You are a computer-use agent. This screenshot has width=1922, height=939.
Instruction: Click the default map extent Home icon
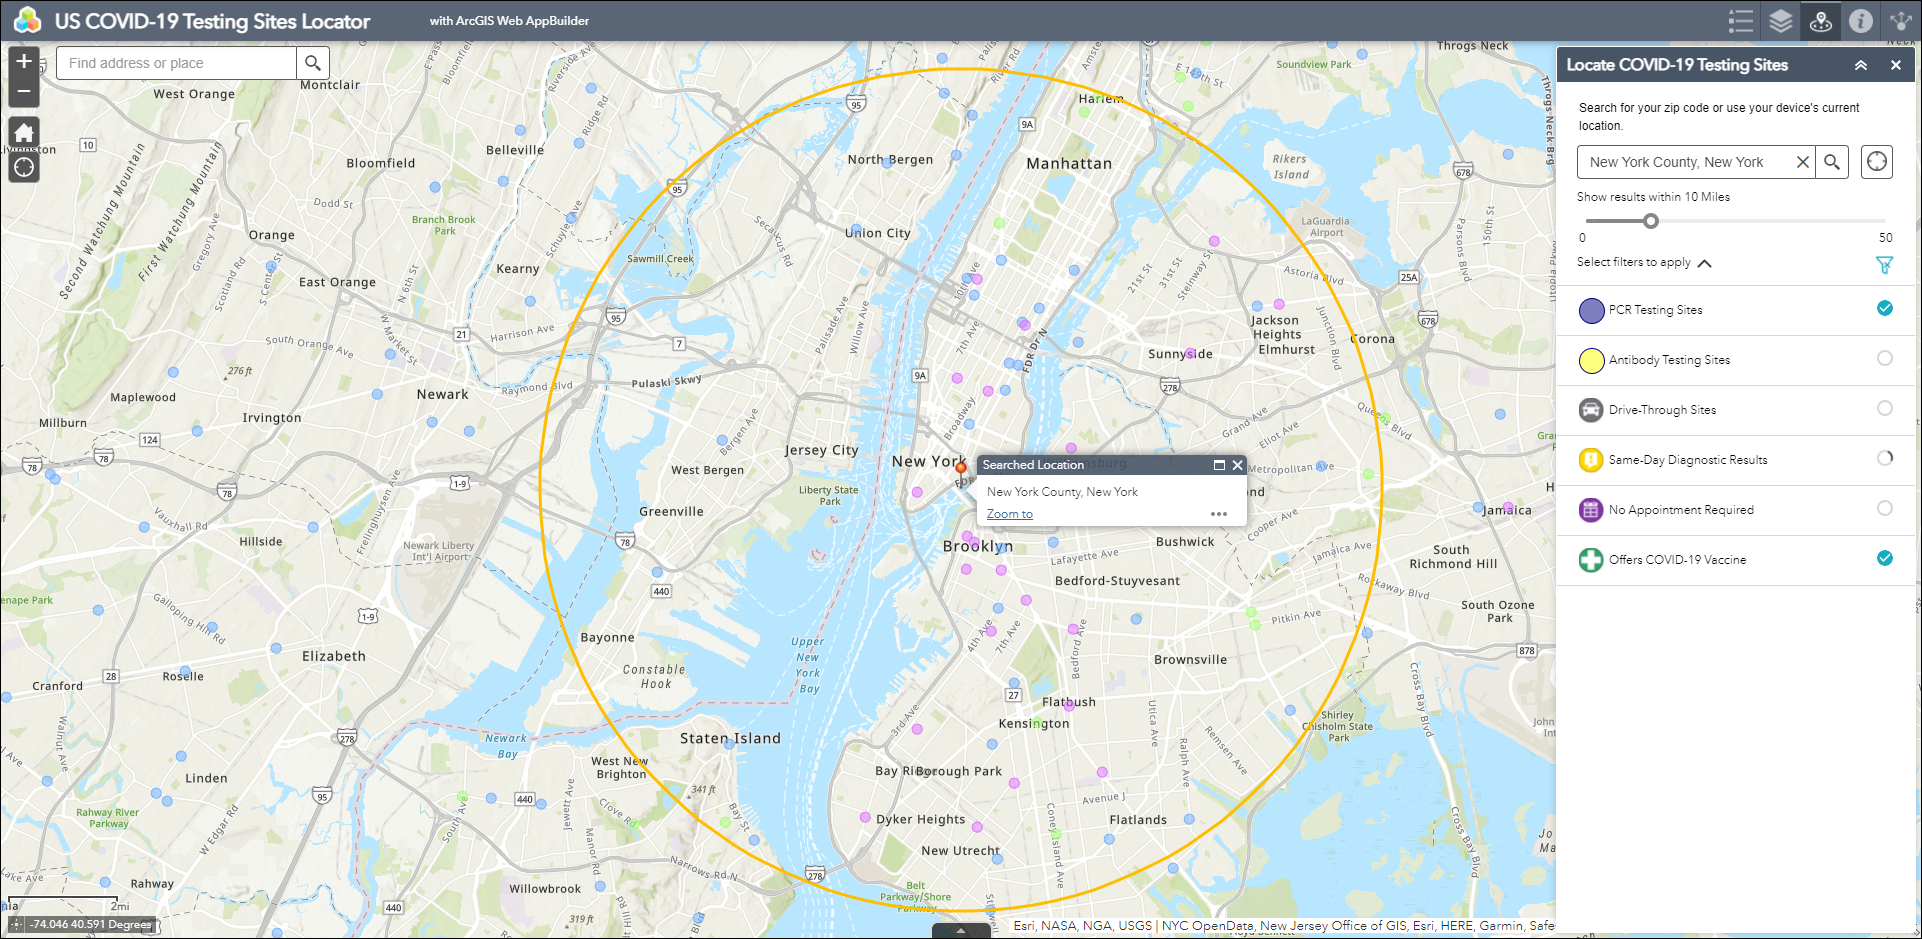(x=23, y=132)
